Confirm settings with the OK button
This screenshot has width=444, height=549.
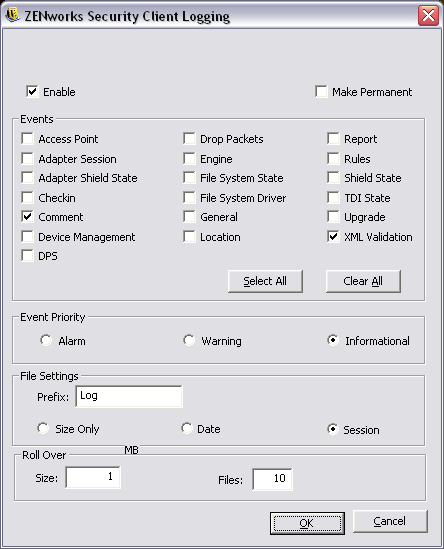tap(307, 523)
